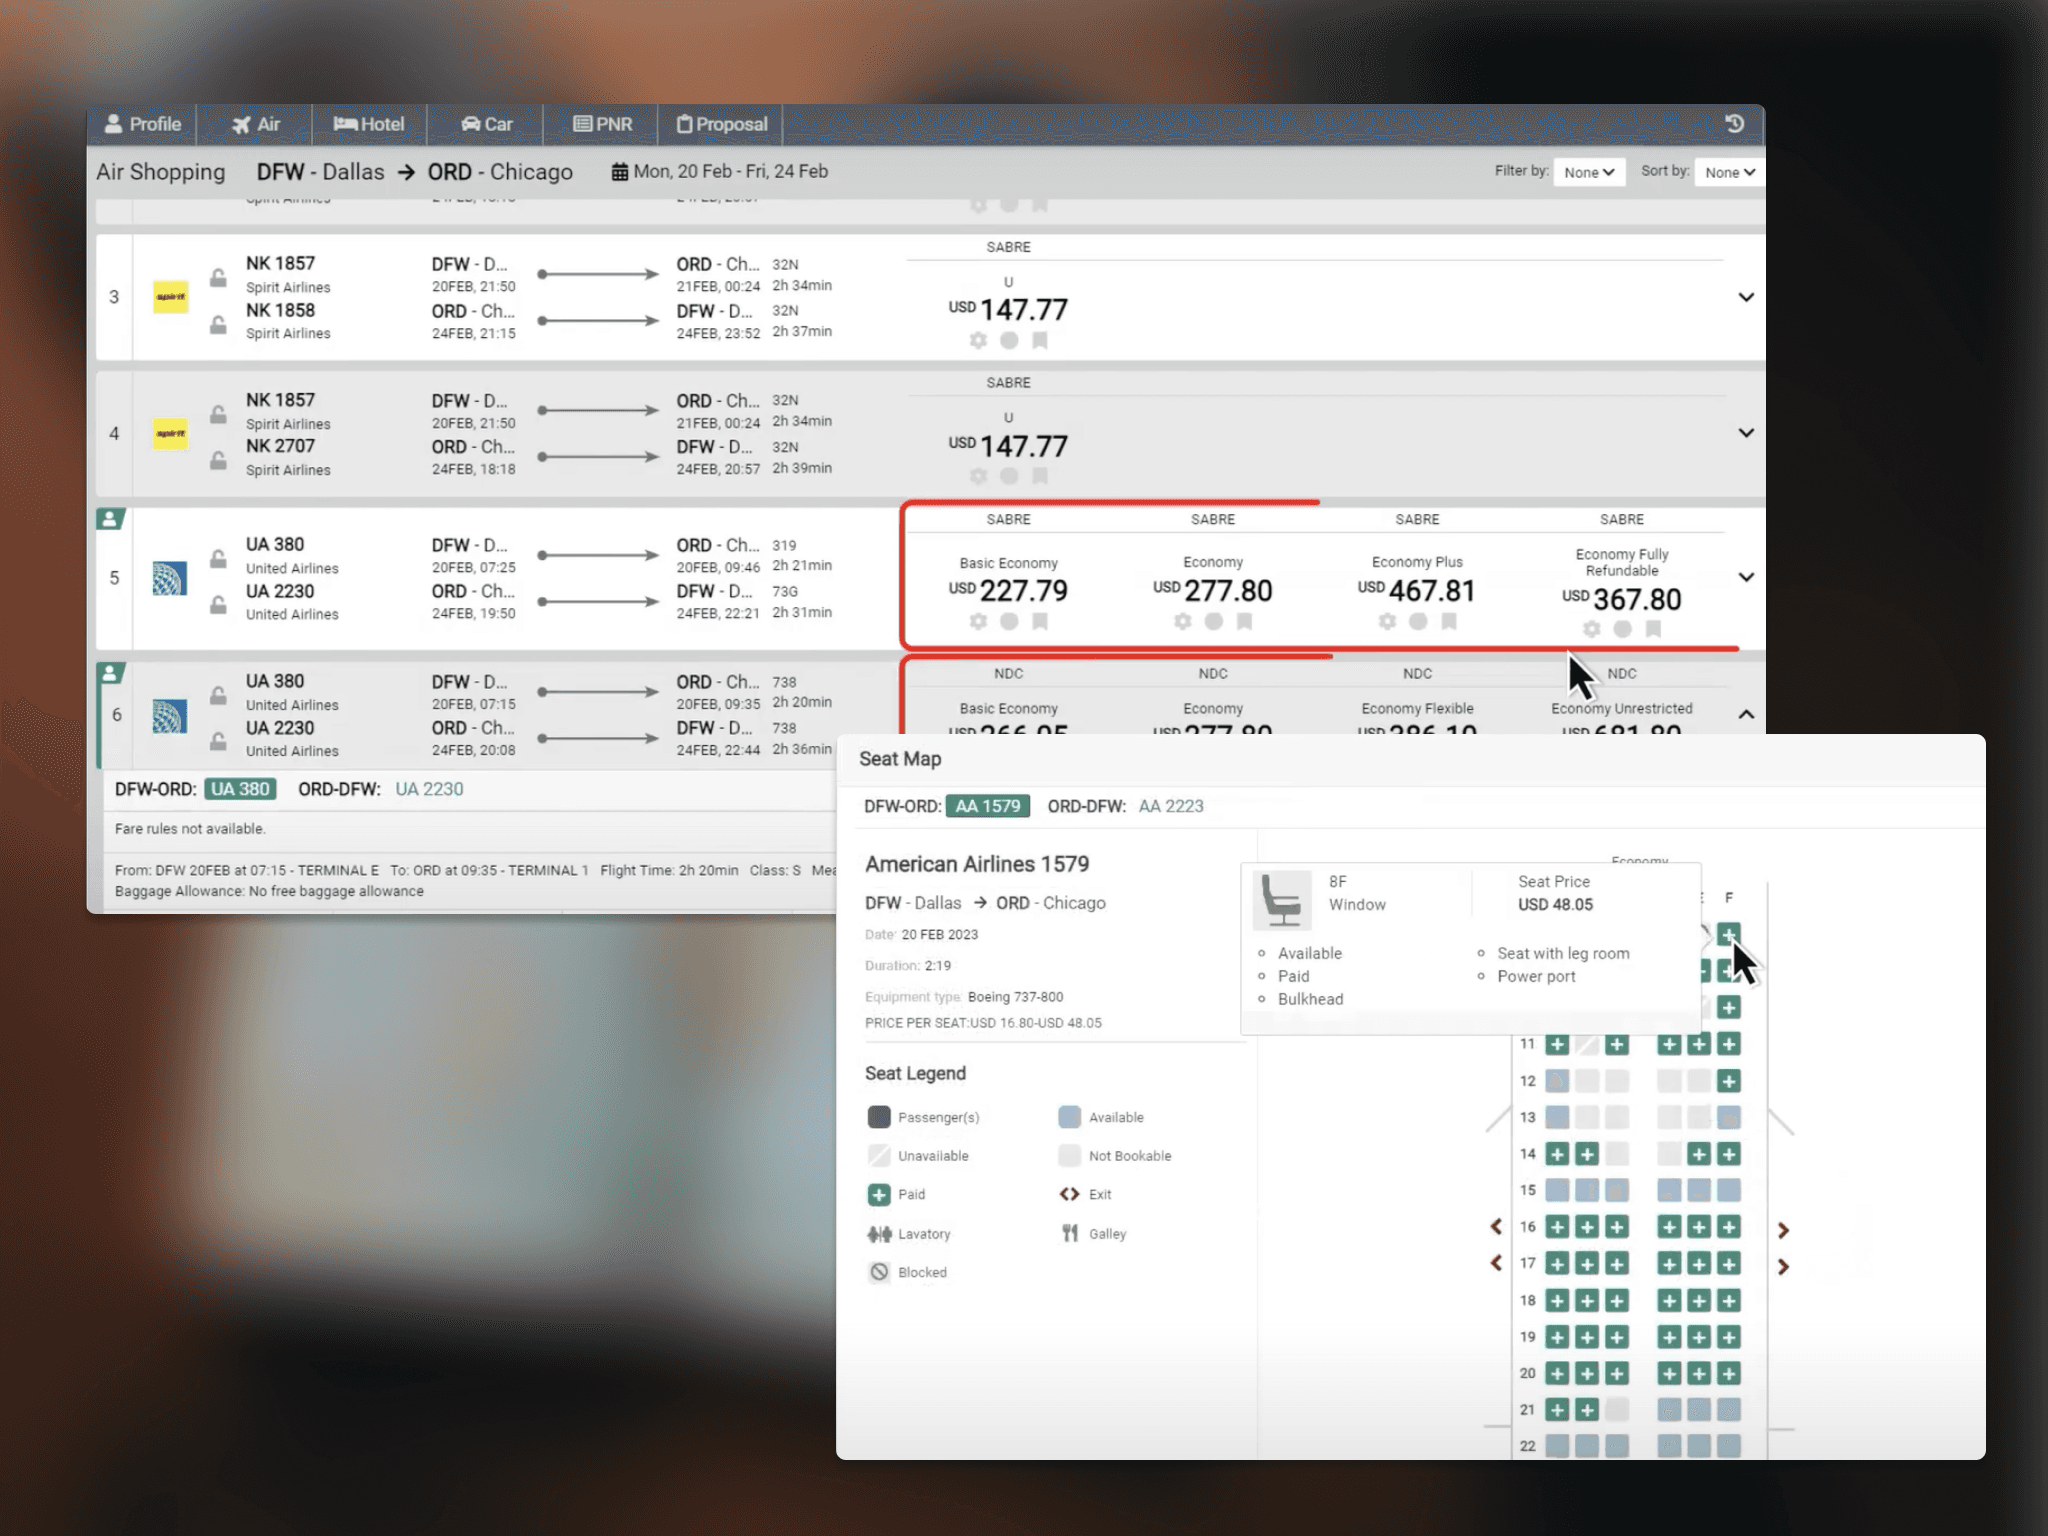Click the history clock icon in top bar
This screenshot has height=1536, width=2048.
pos(1735,123)
